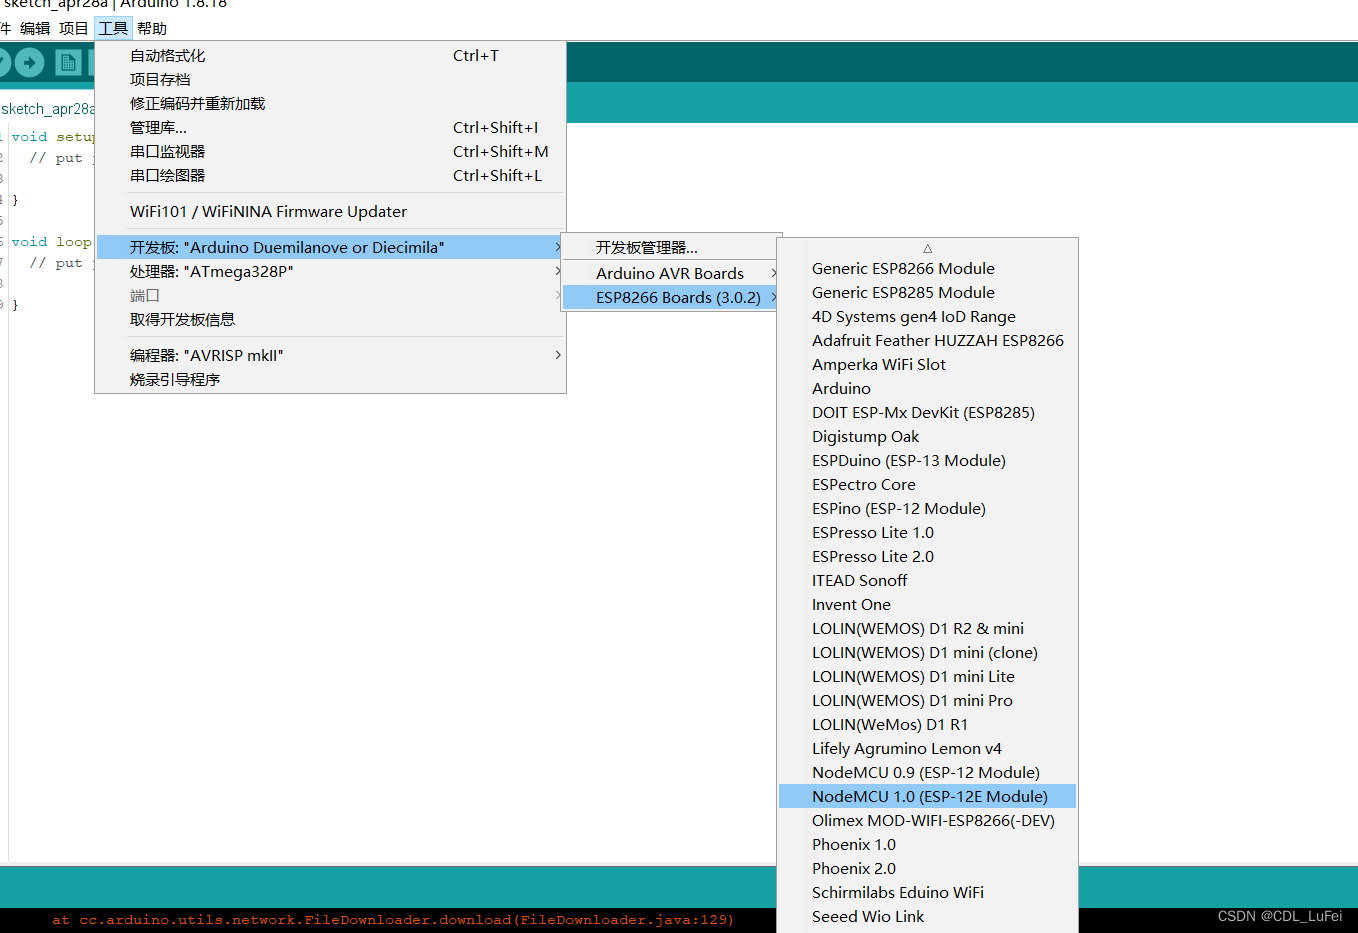The image size is (1358, 933).
Task: Open 开发板管理器...
Action: pos(671,248)
